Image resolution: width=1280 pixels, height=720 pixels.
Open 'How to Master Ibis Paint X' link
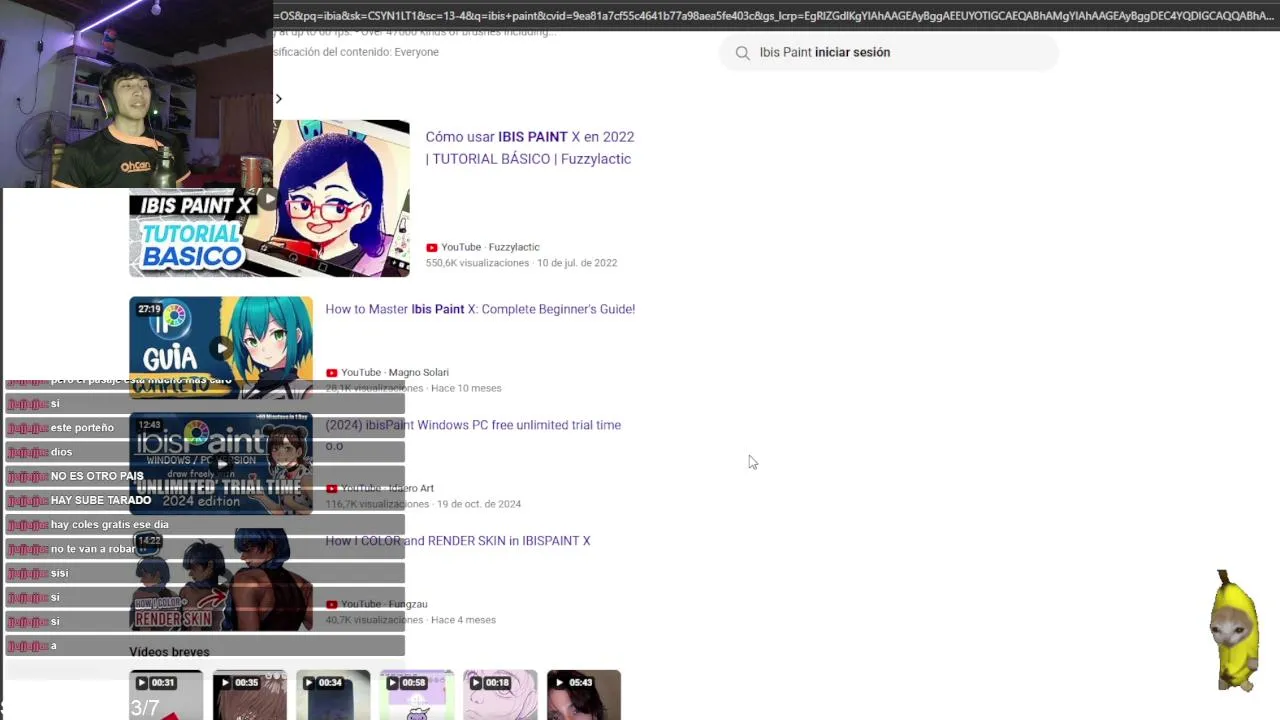(480, 309)
